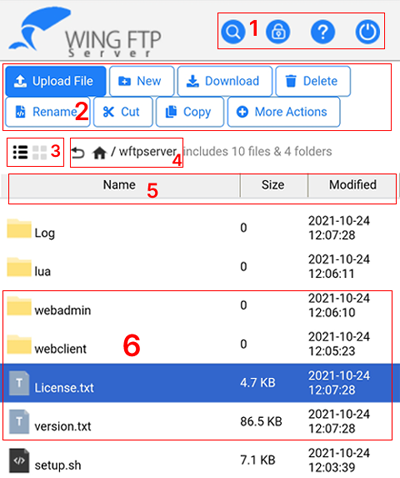Viewport: 400px width, 478px height.
Task: Click the setup.sh modified date 12:03:39
Action: click(x=339, y=460)
